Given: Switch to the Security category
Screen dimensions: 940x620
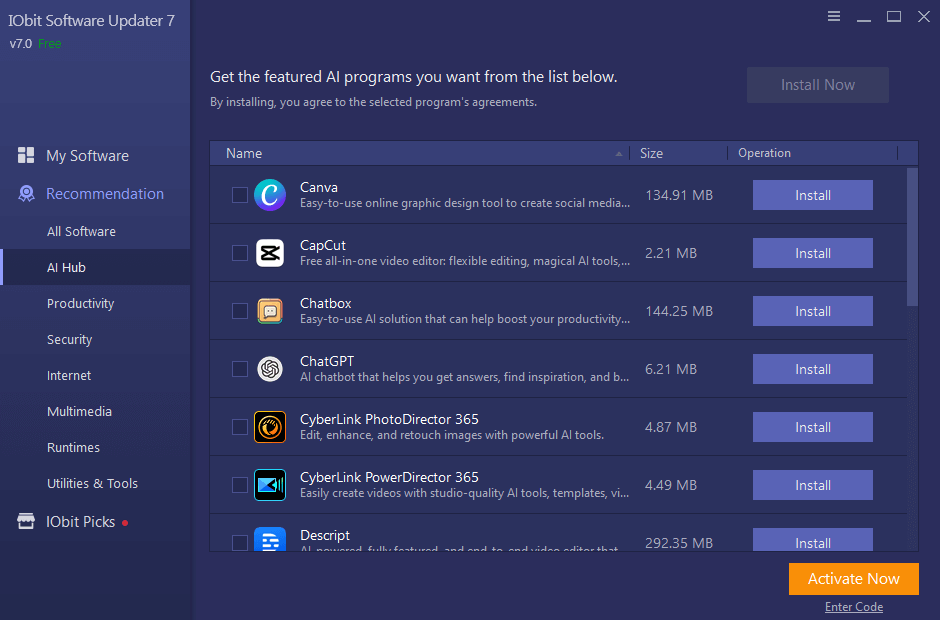Looking at the screenshot, I should [69, 339].
